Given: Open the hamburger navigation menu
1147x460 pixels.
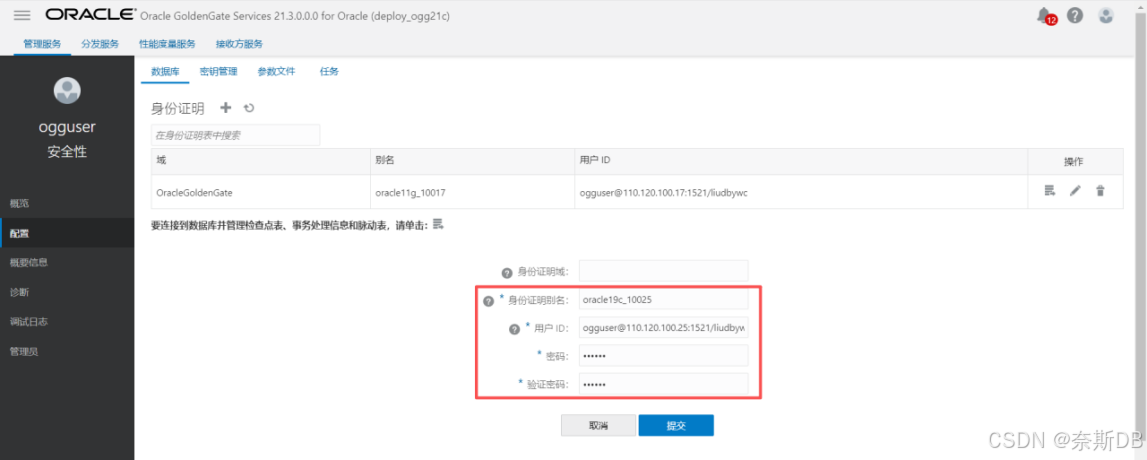Looking at the screenshot, I should [x=22, y=15].
